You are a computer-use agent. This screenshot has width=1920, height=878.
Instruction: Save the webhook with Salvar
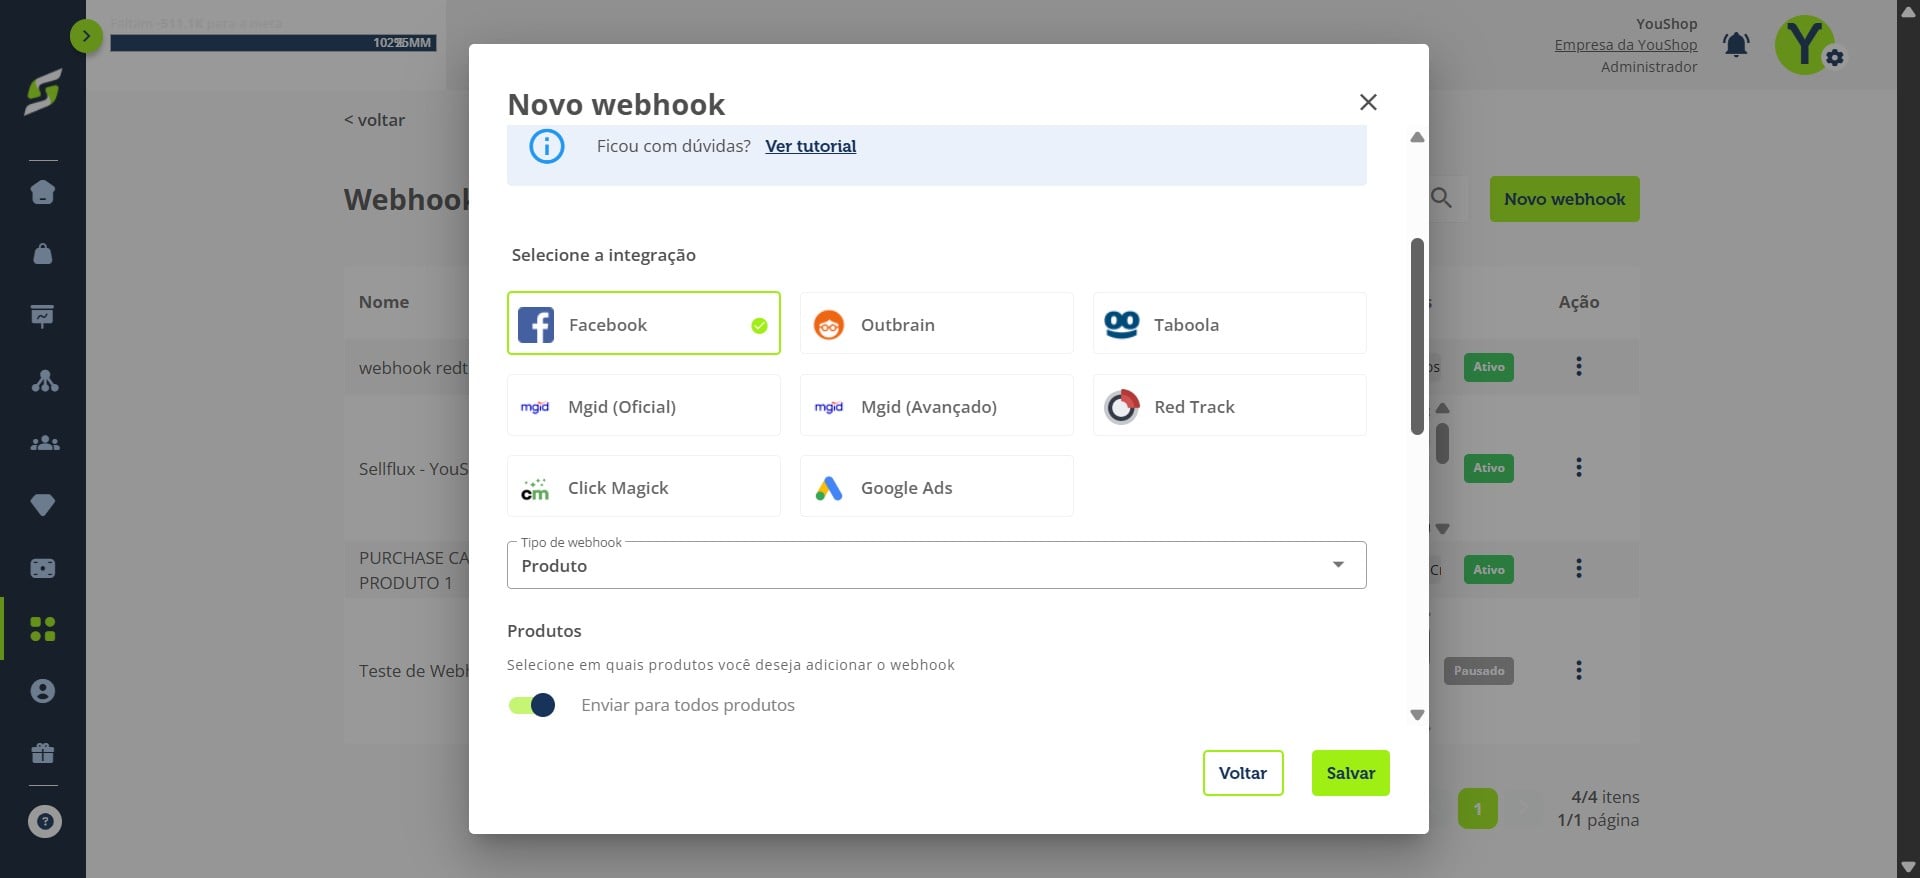[1350, 773]
